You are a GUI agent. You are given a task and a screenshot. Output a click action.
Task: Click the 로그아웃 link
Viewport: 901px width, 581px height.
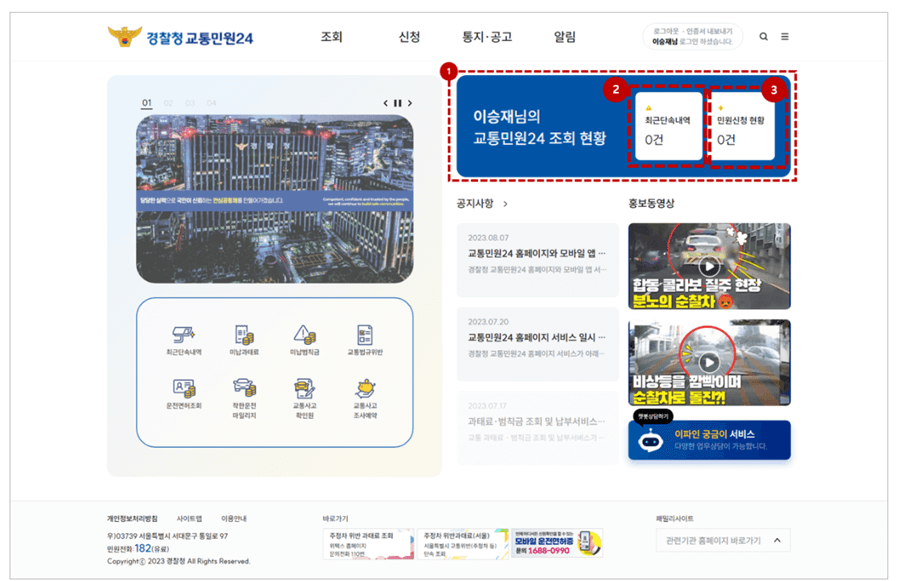[x=666, y=32]
